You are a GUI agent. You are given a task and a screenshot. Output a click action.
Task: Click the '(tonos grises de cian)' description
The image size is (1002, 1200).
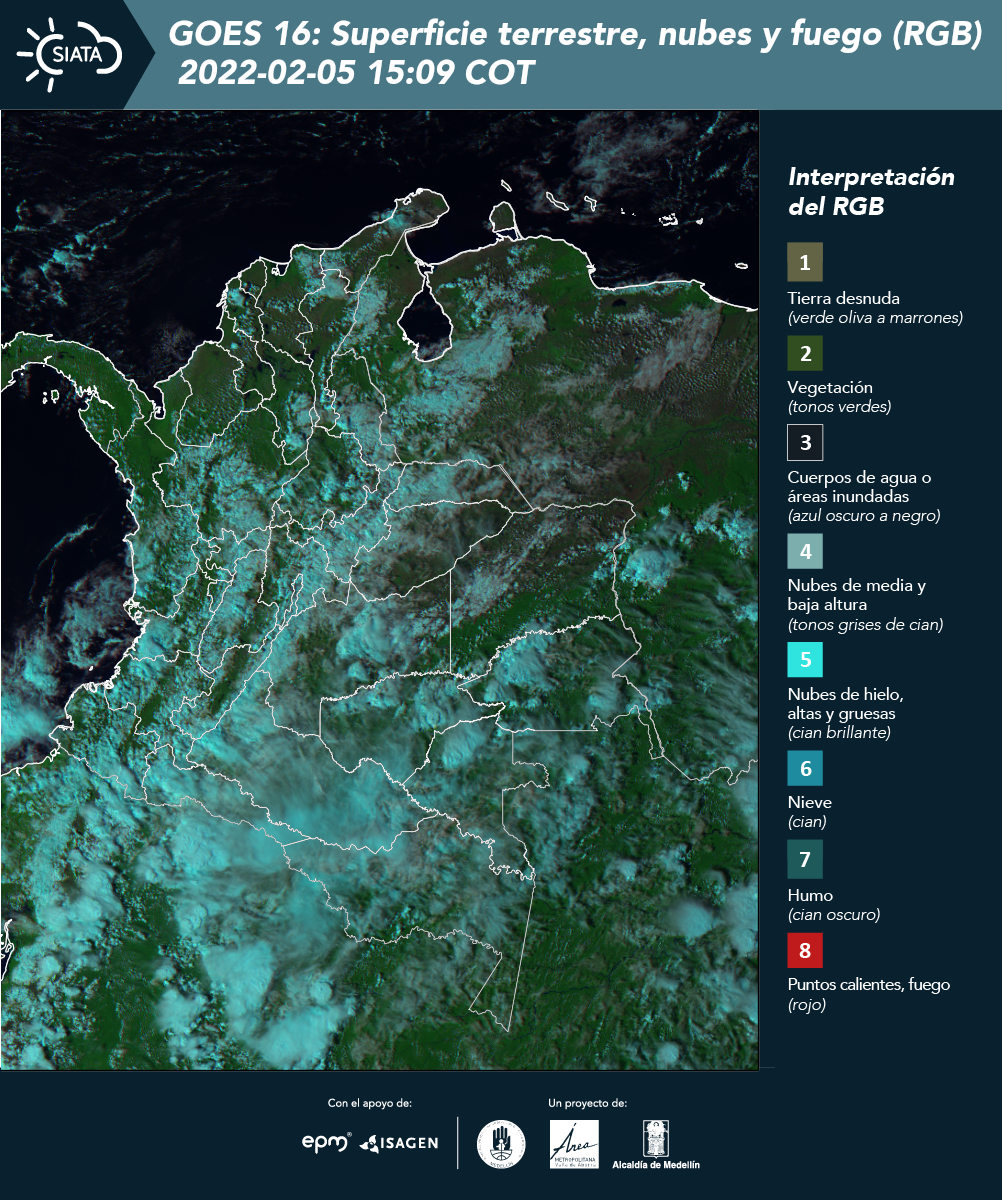865,625
